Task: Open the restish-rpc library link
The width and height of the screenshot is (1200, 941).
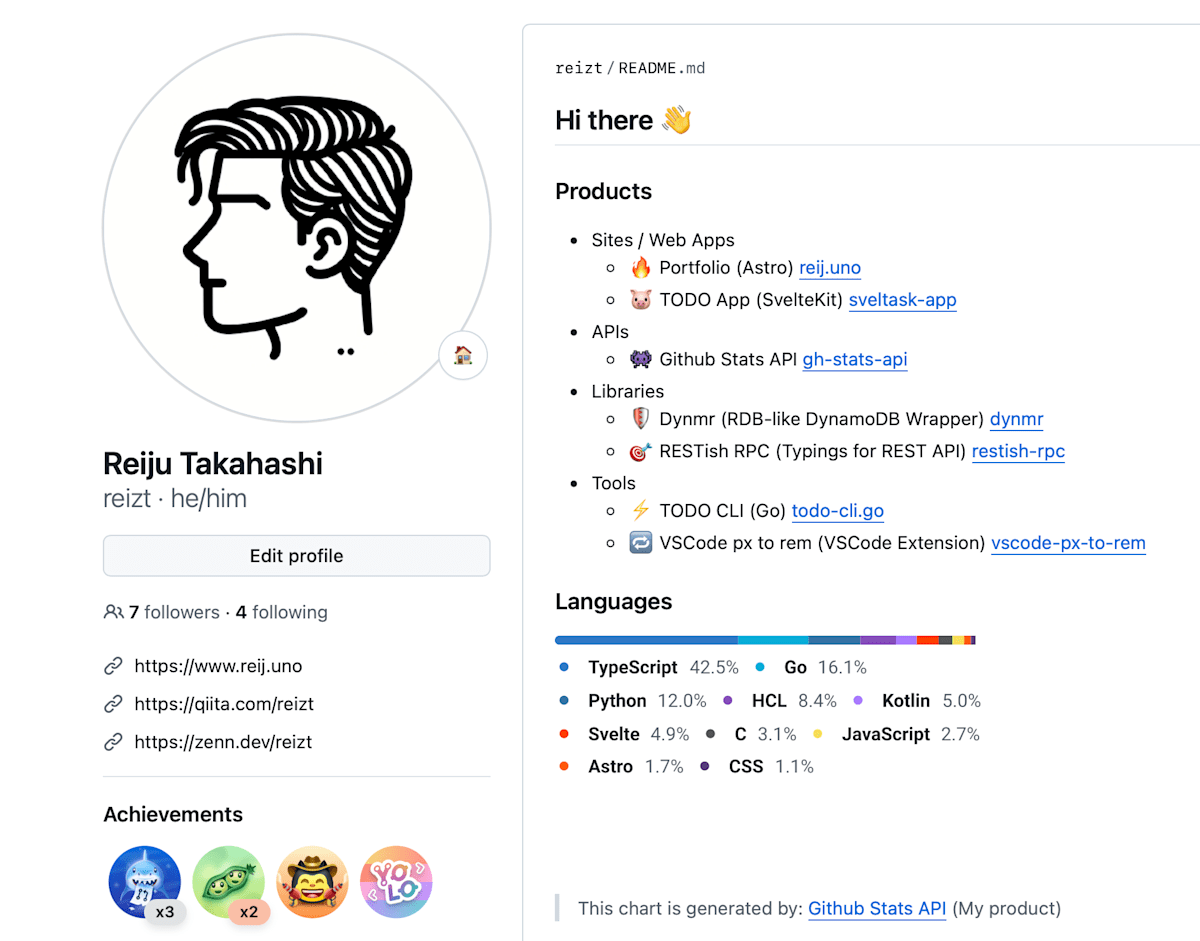Action: [x=1017, y=451]
